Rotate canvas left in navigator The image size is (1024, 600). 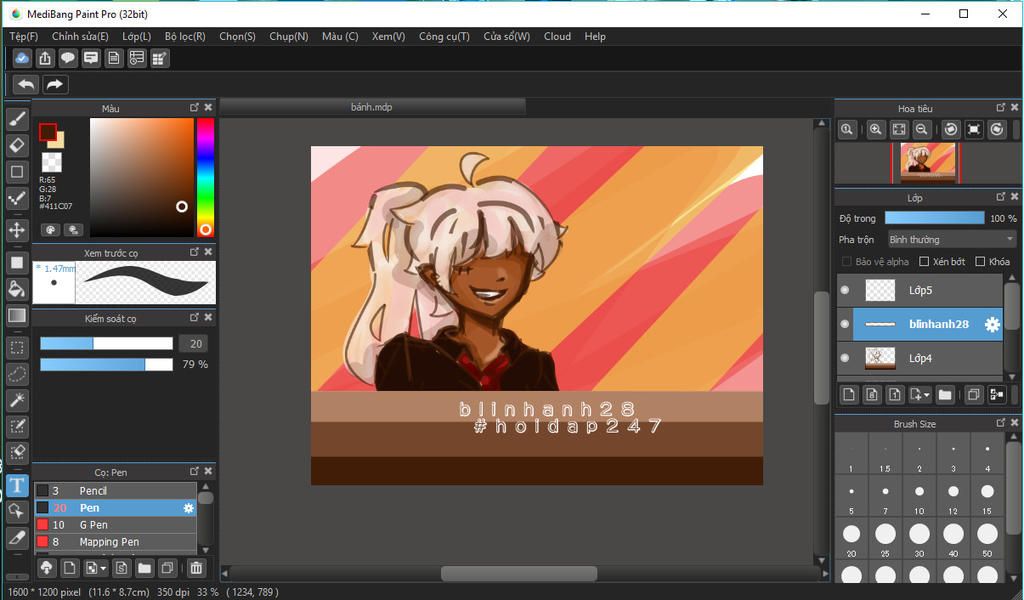pos(951,129)
